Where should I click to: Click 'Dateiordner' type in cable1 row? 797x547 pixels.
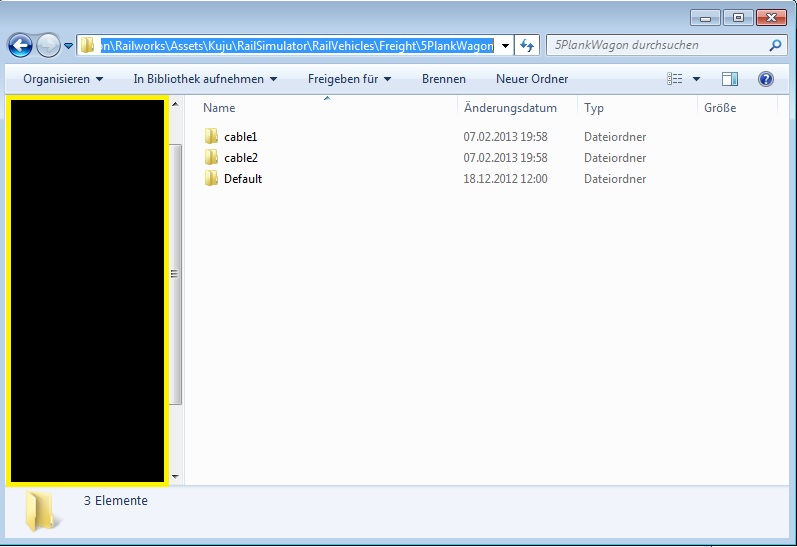(x=615, y=137)
